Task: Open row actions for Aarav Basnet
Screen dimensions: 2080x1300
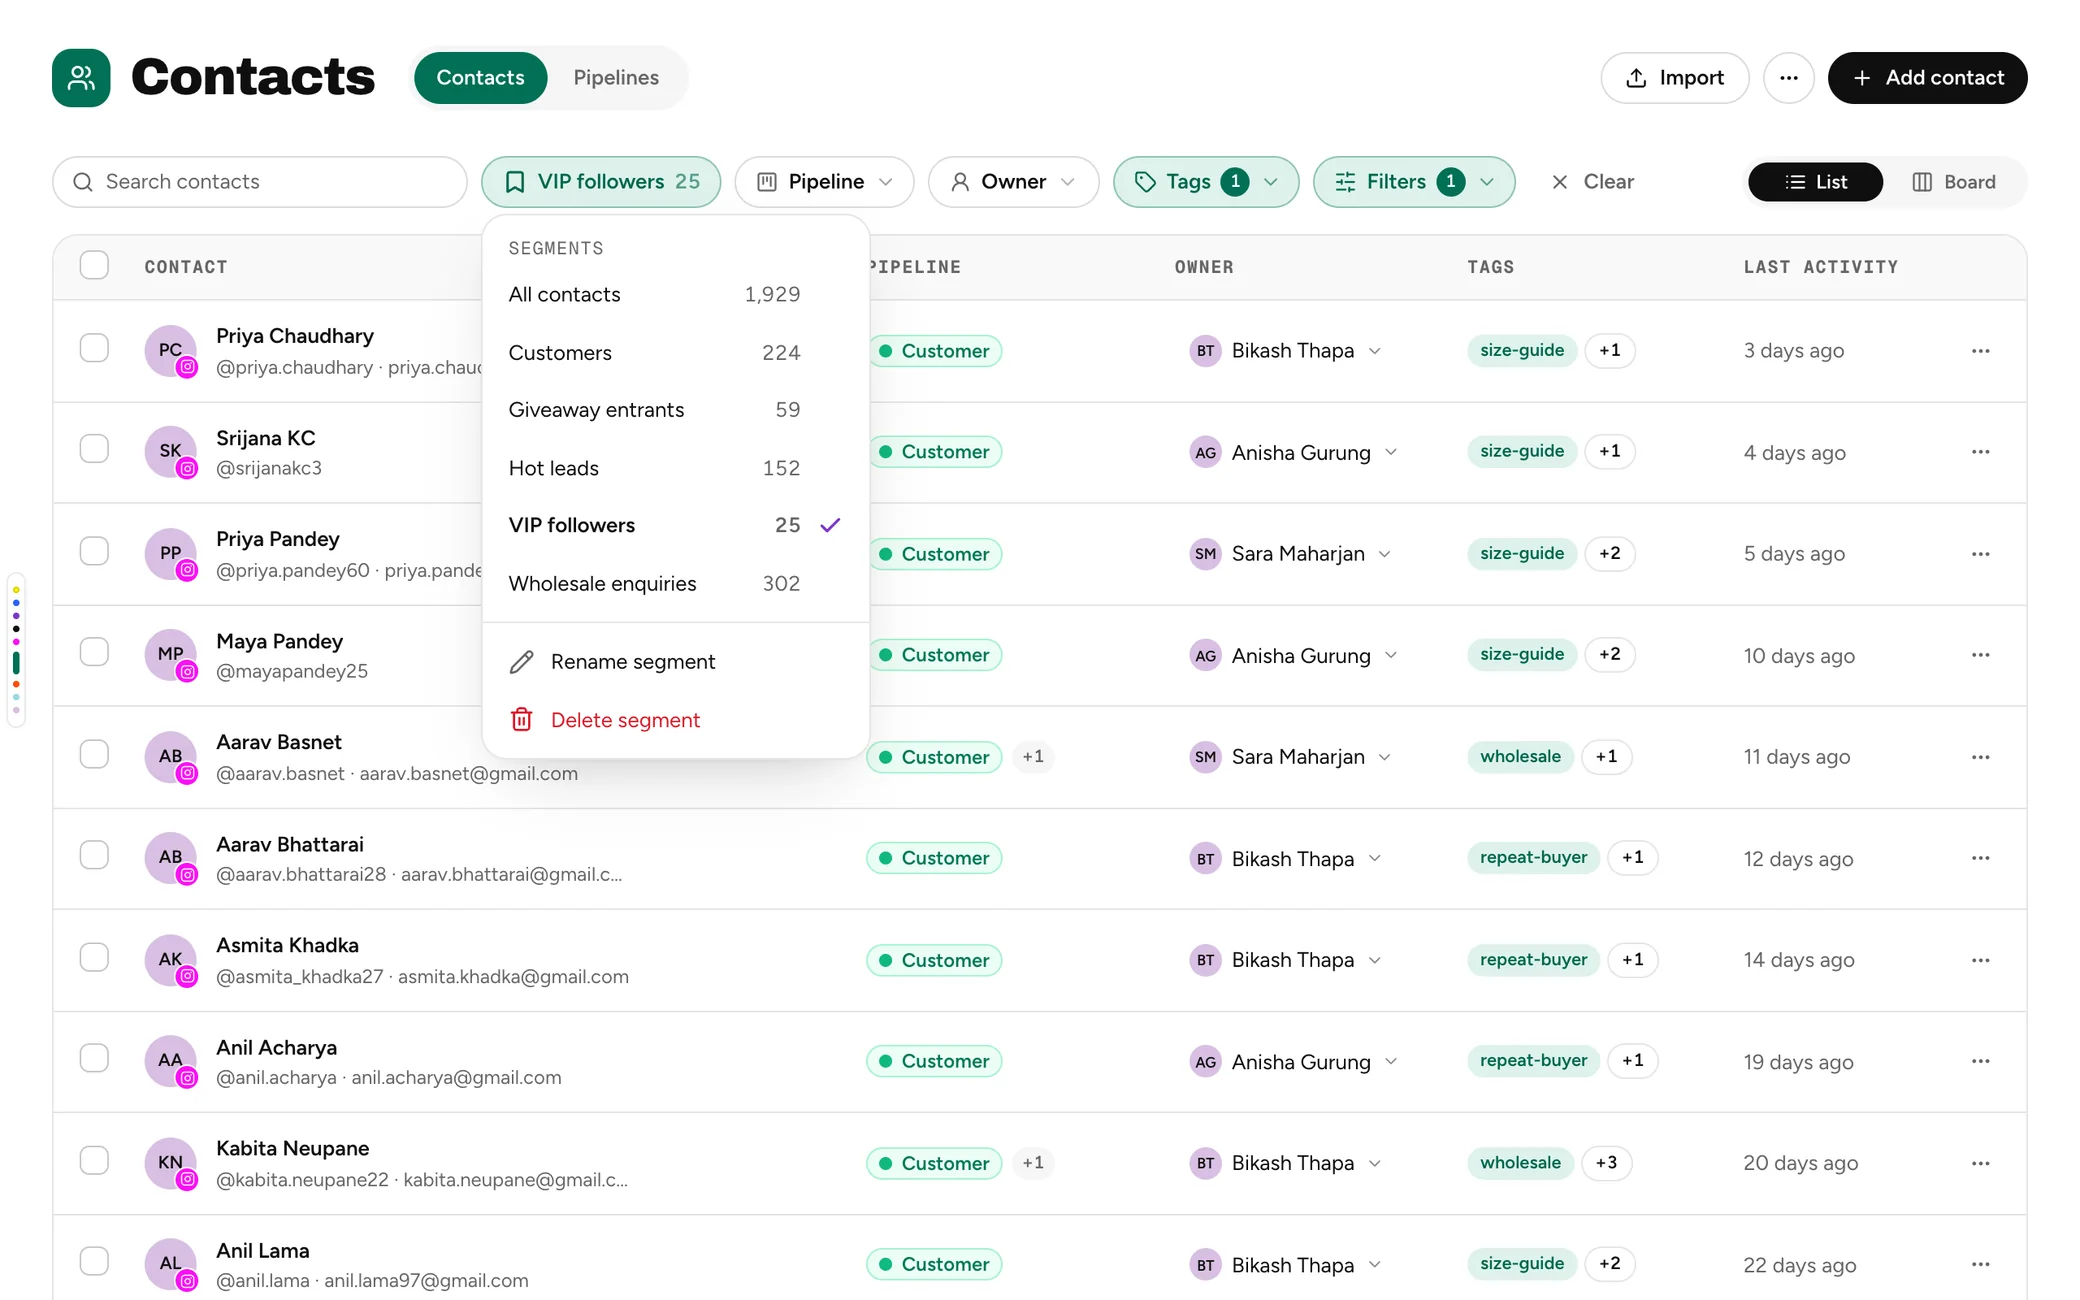Action: pos(1980,757)
